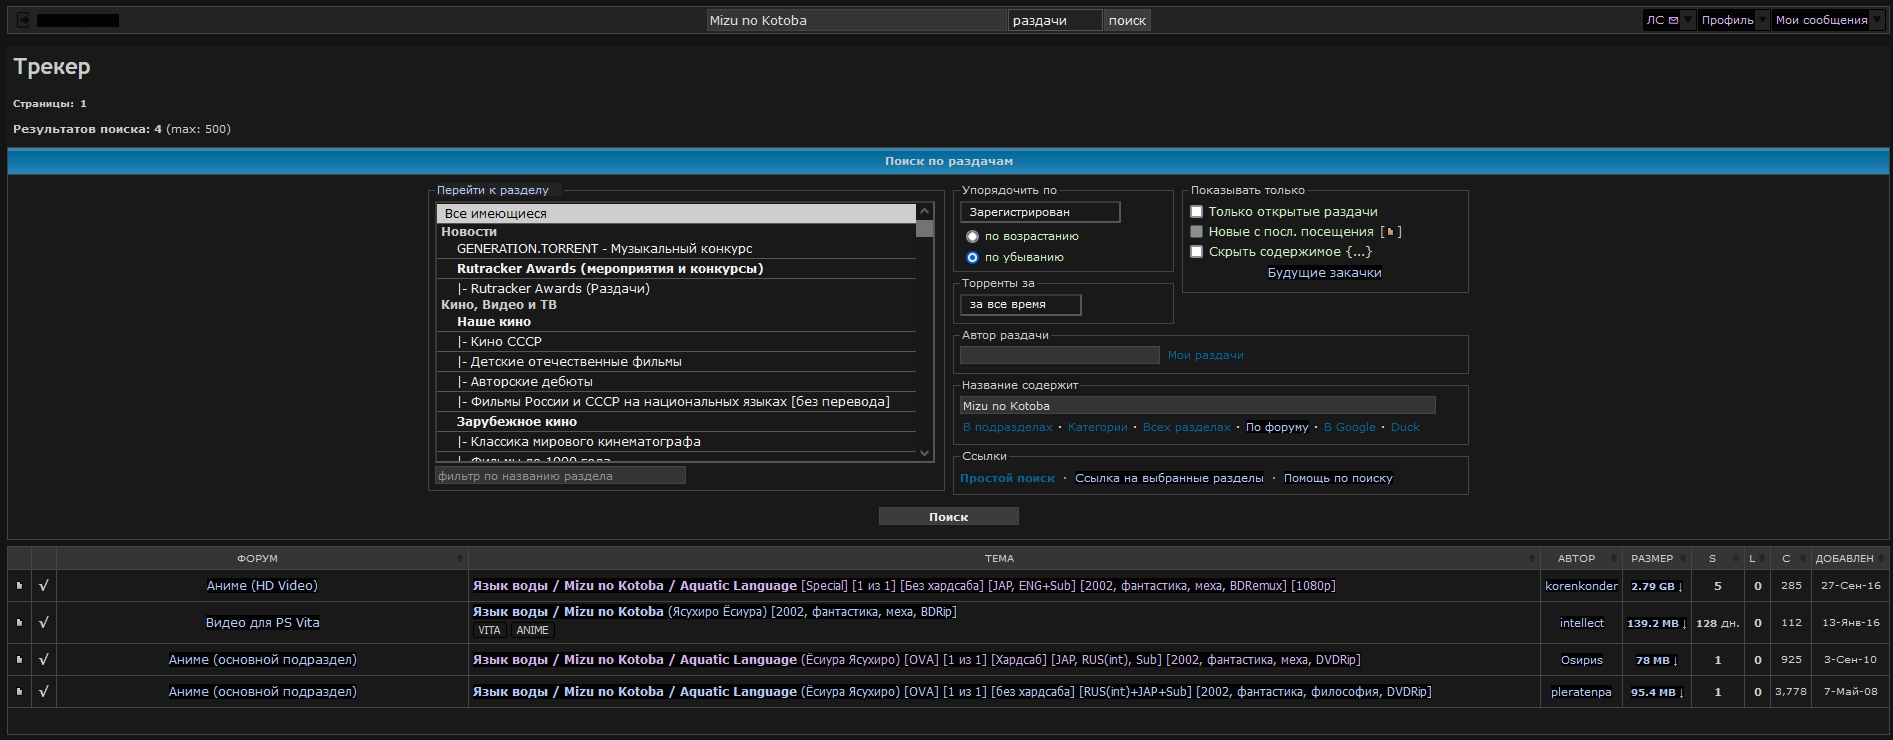
Task: Click the section name filter field
Action: pos(560,476)
